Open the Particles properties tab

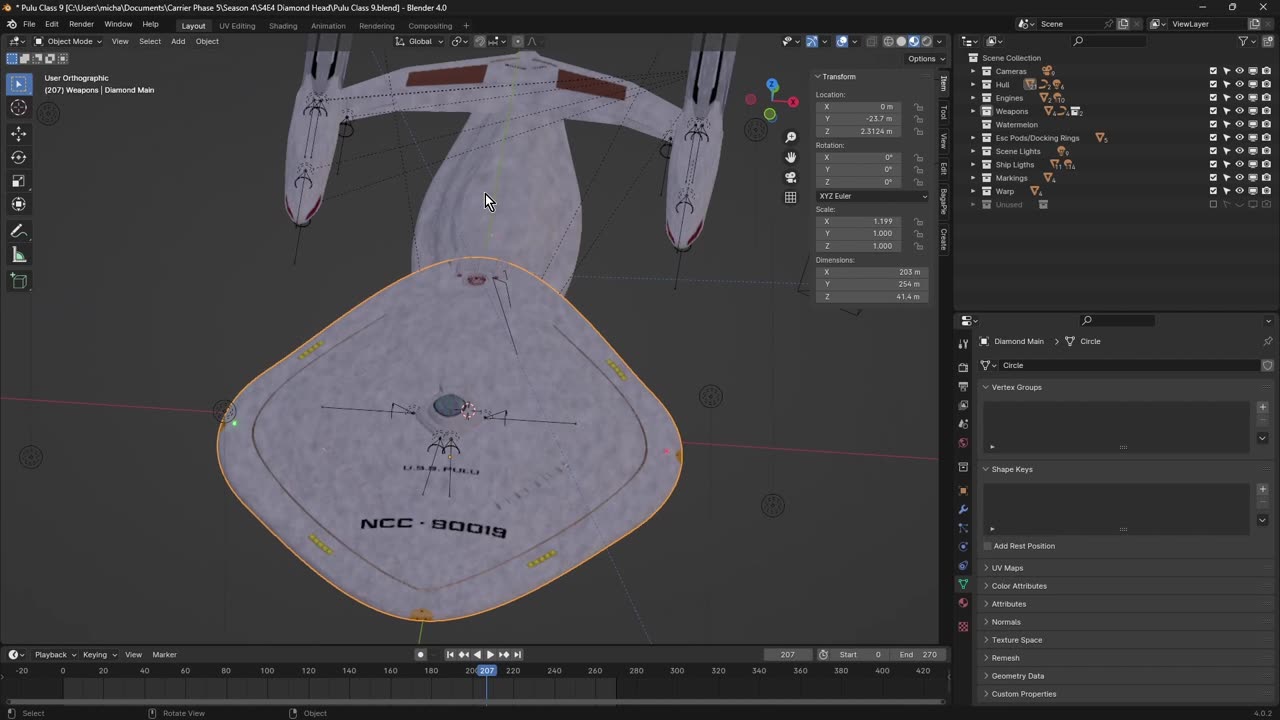(x=963, y=528)
